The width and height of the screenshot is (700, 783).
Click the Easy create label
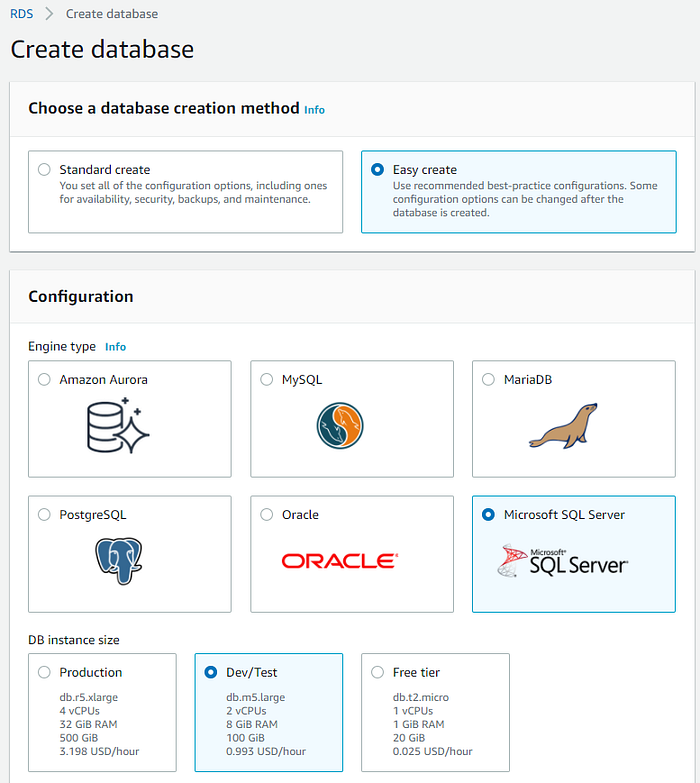point(425,170)
